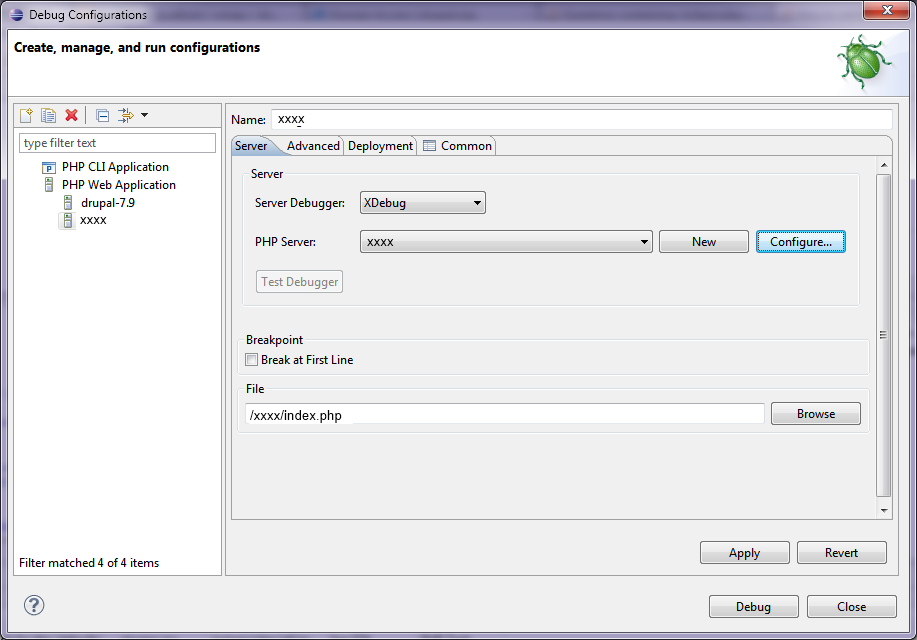Click the New launch configuration icon
The image size is (917, 640).
coord(26,115)
